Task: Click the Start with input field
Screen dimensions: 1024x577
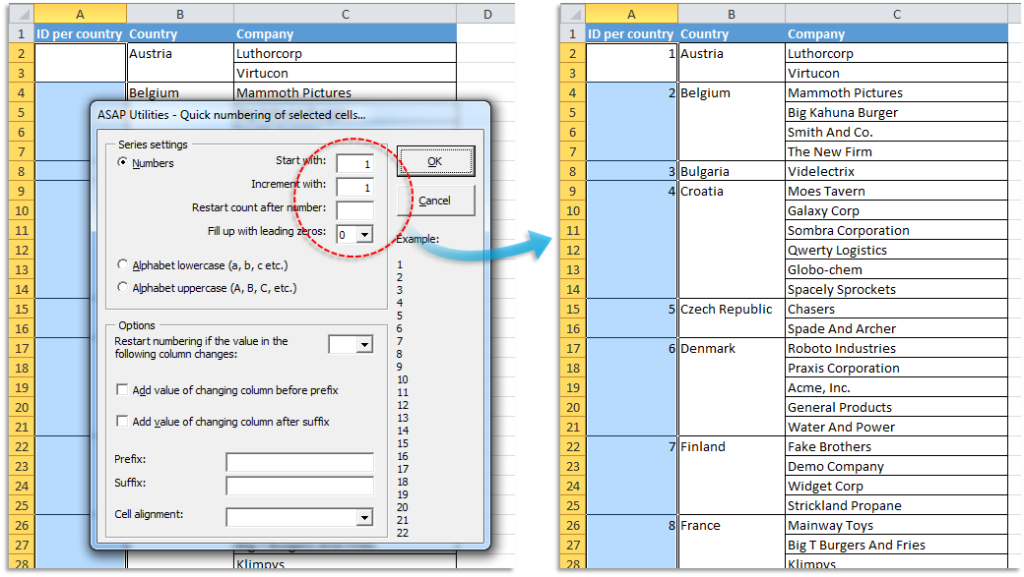Action: point(354,162)
